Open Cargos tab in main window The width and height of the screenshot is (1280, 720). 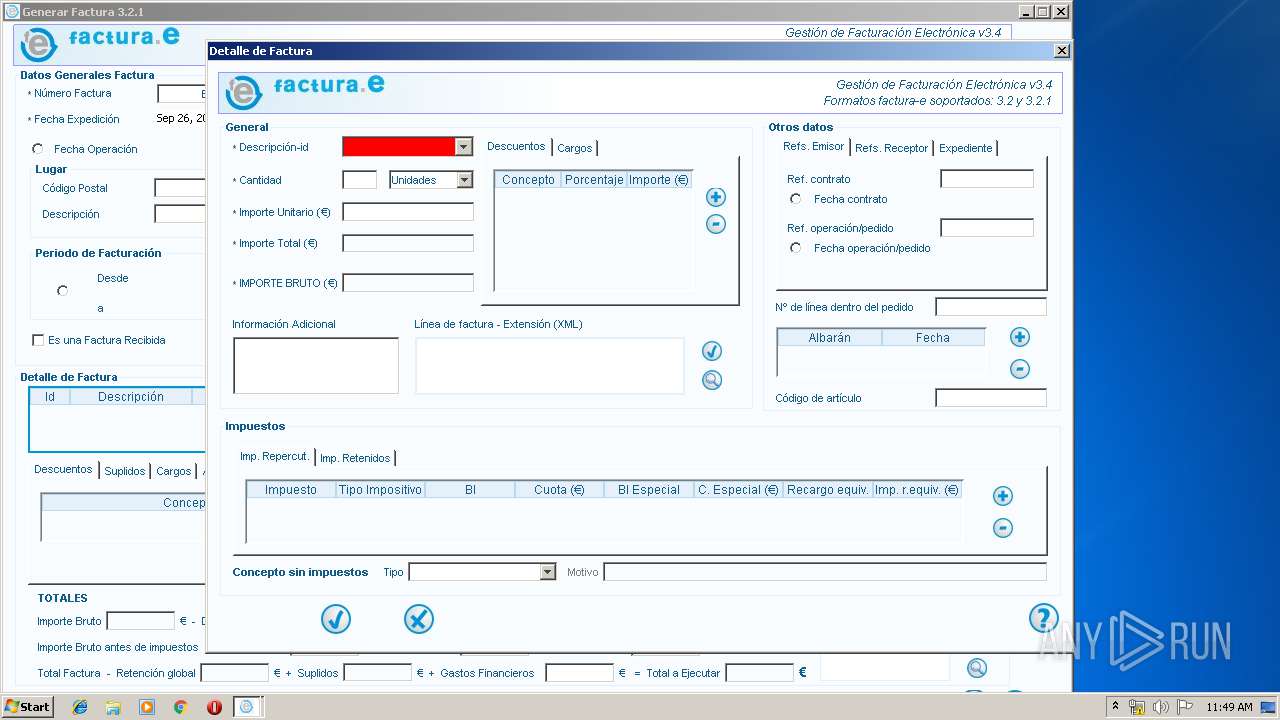[174, 471]
